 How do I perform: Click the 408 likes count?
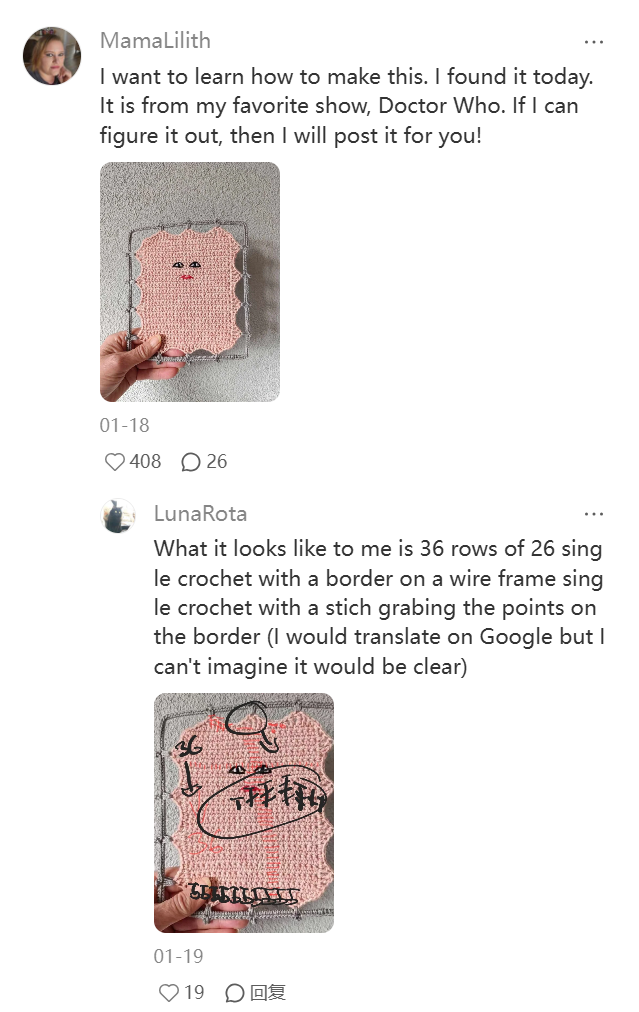point(145,461)
